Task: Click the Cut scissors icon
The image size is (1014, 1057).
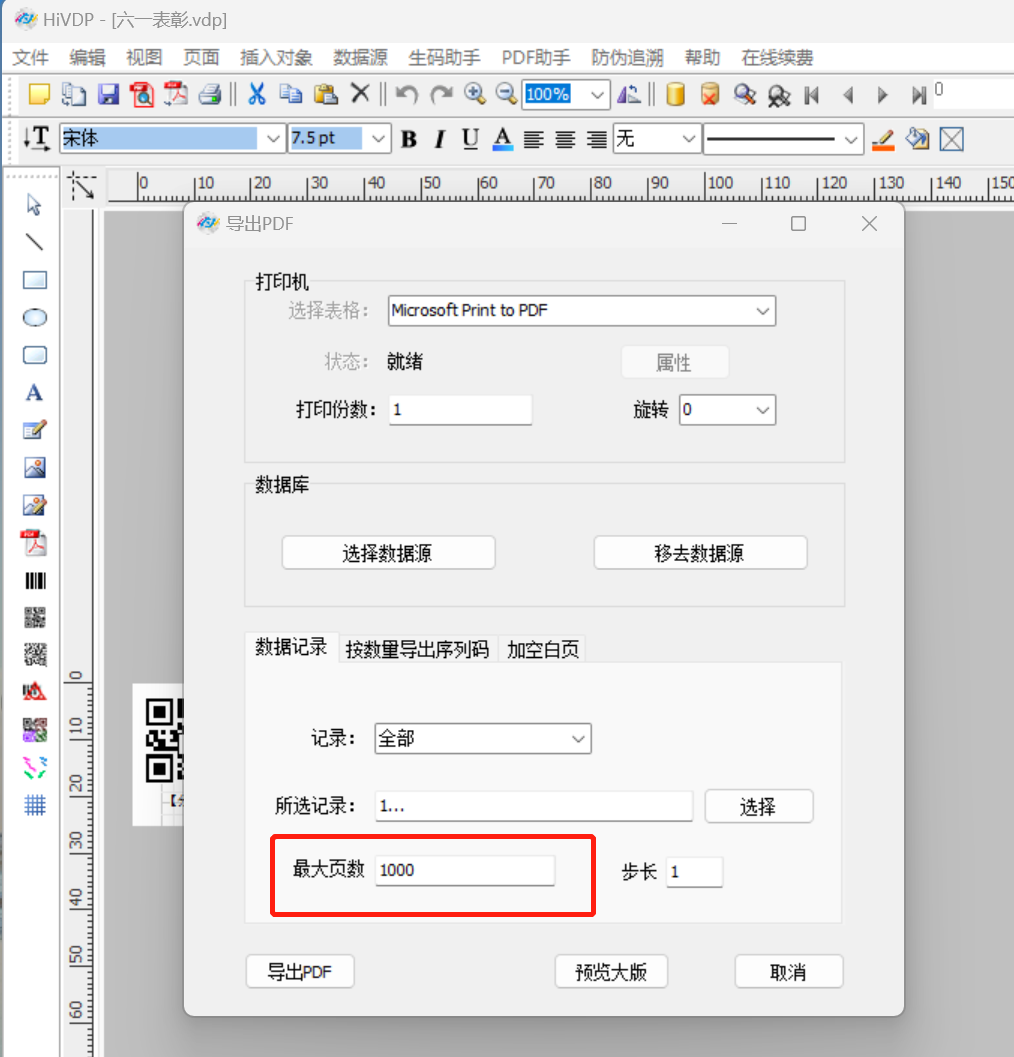Action: click(x=257, y=94)
